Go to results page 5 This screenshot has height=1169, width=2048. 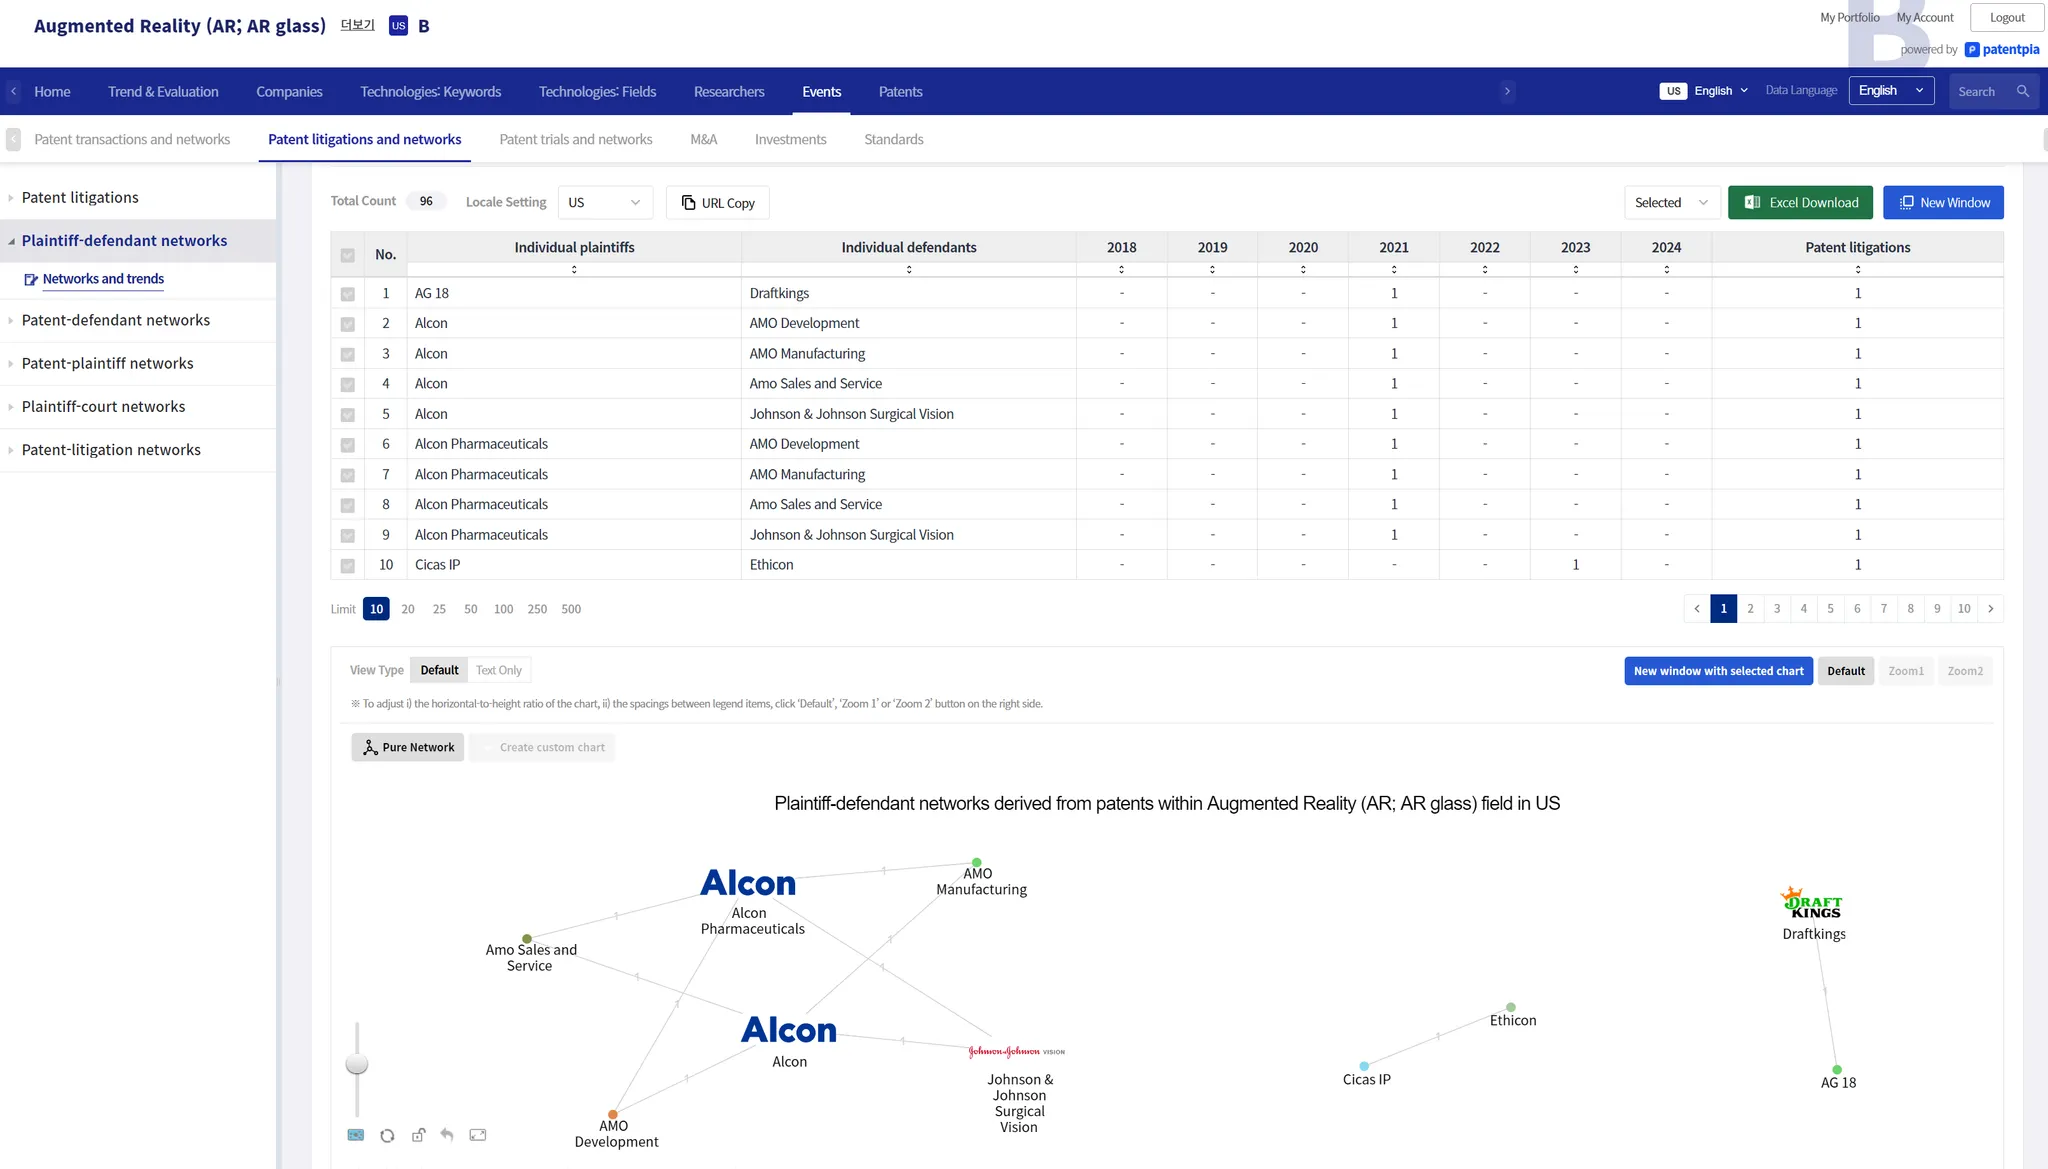point(1830,609)
